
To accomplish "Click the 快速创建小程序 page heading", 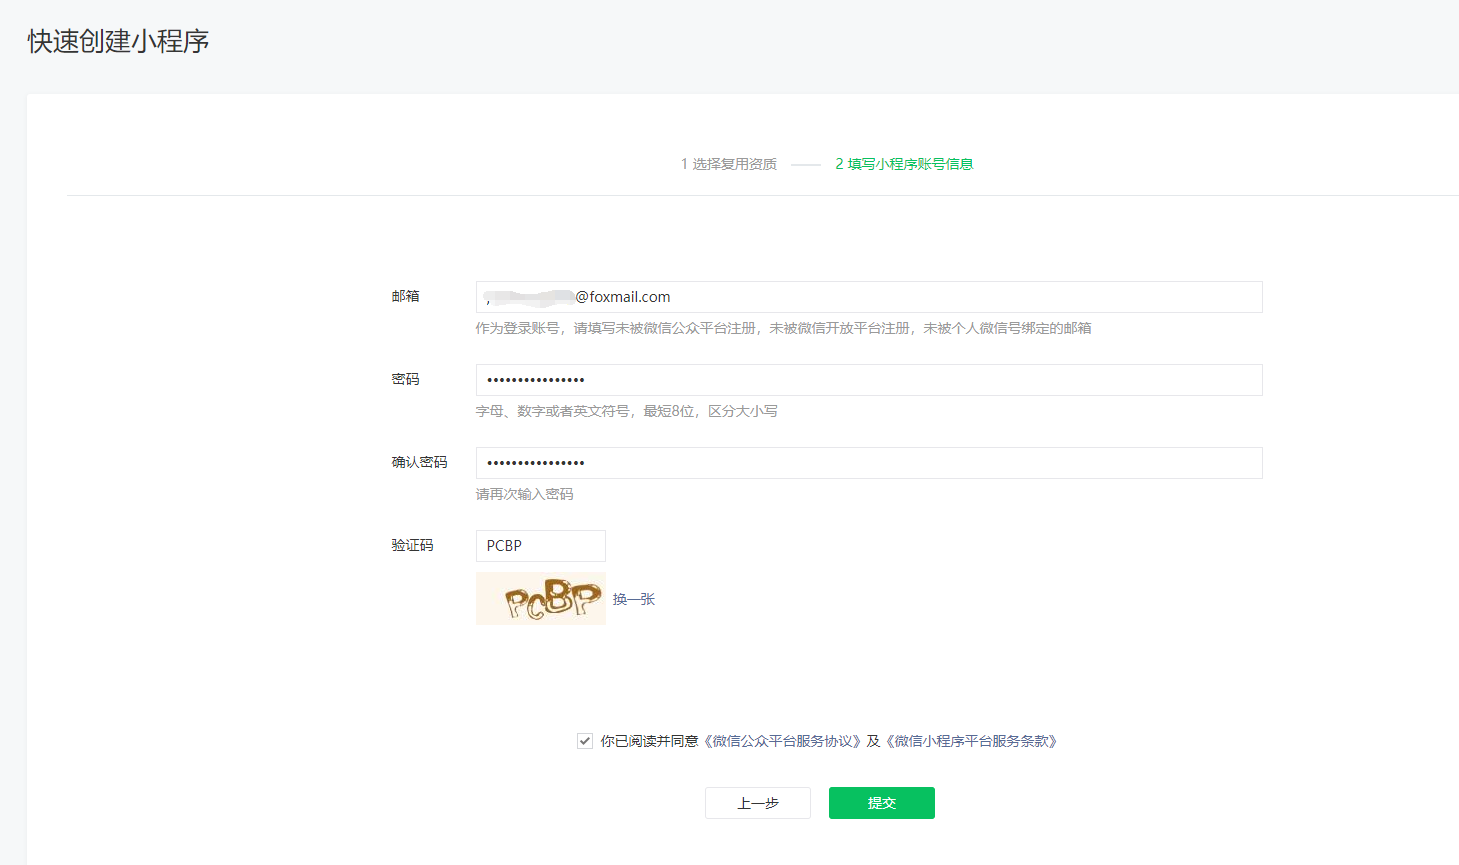I will tap(118, 41).
